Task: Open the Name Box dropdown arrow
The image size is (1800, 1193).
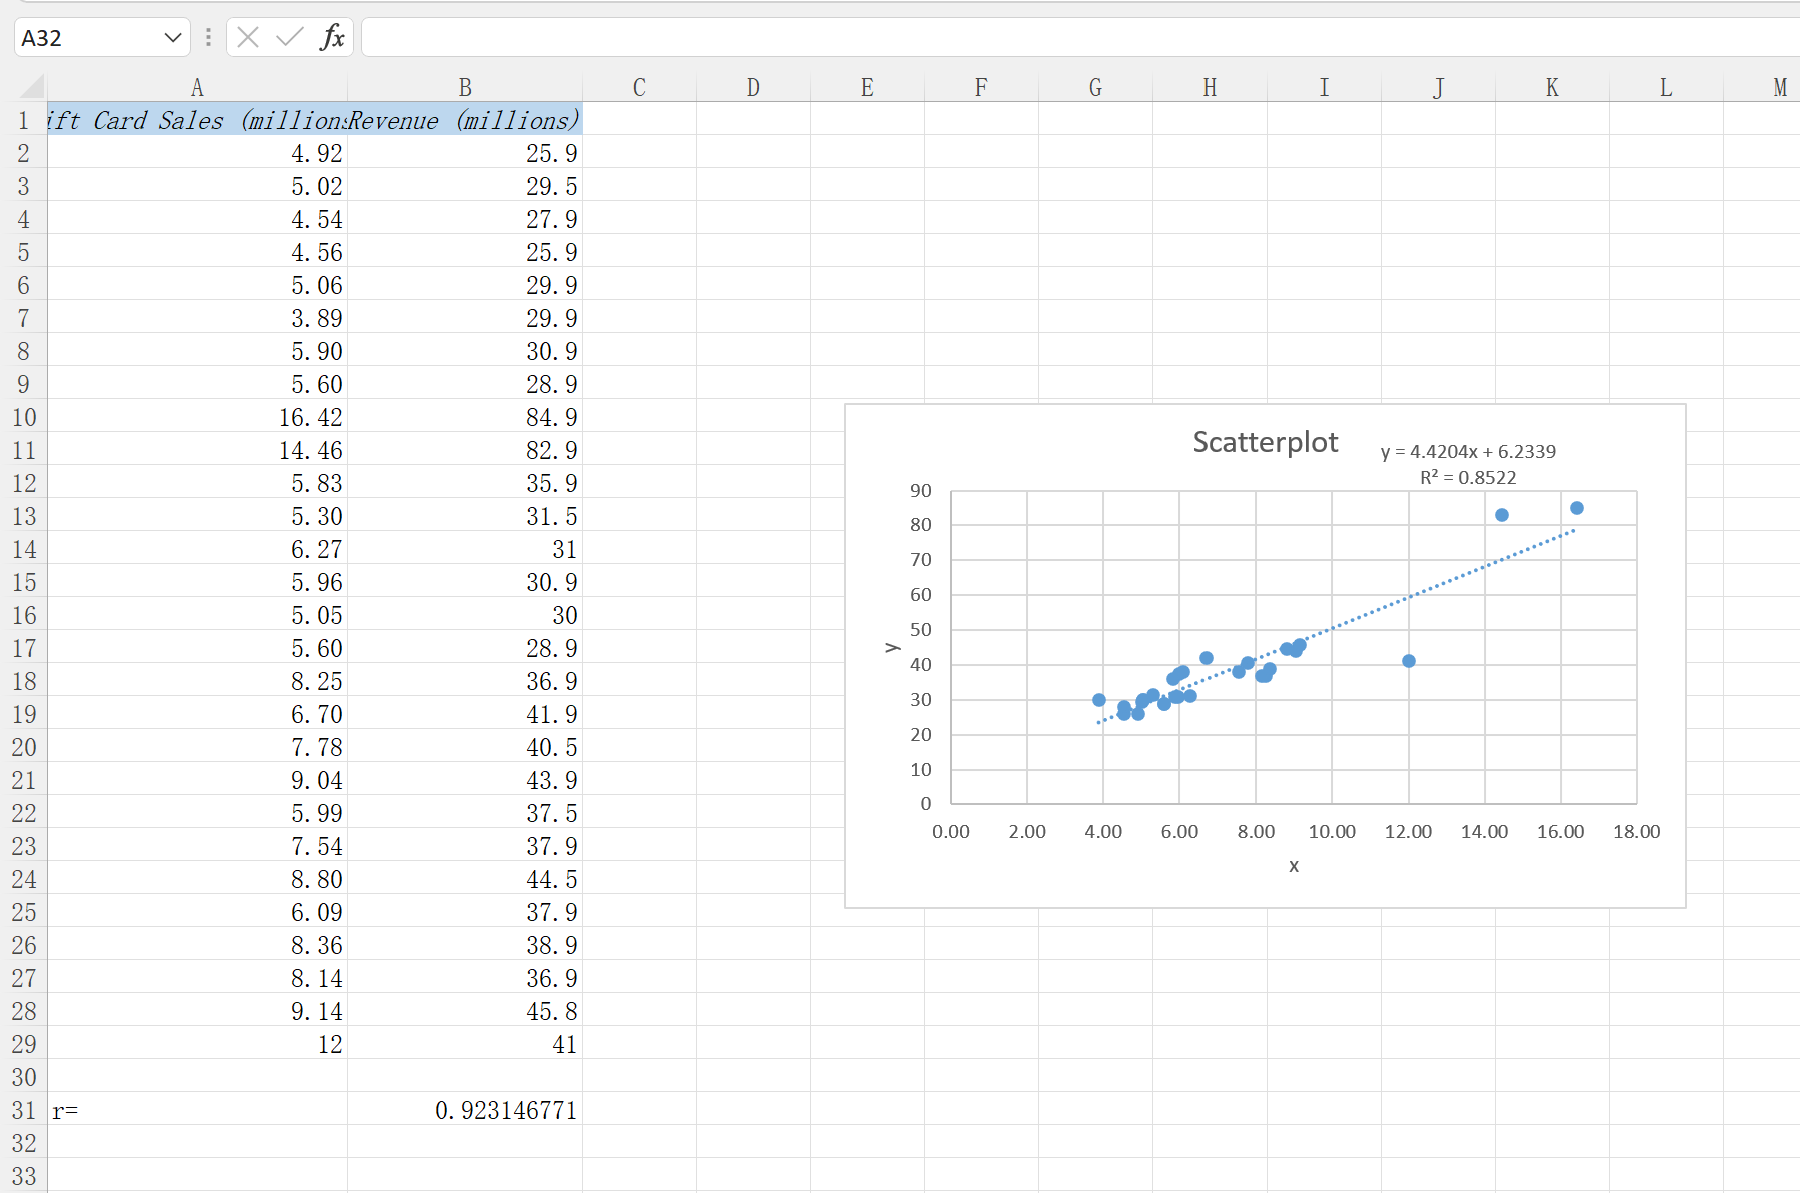Action: (173, 38)
